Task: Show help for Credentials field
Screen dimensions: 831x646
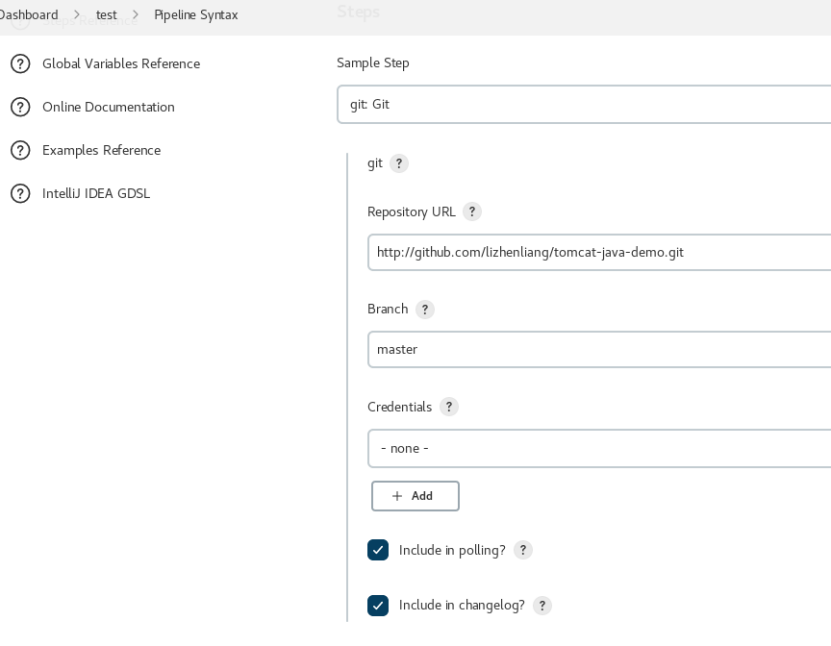Action: click(x=449, y=407)
